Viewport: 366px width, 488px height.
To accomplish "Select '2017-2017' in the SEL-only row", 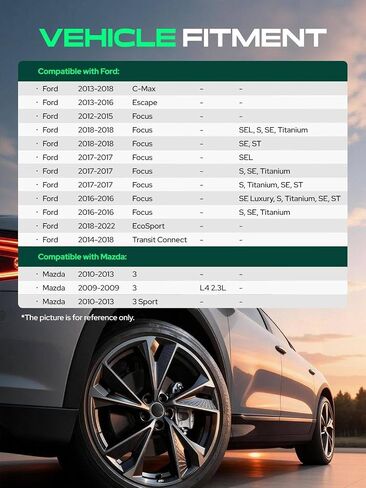I will (96, 157).
